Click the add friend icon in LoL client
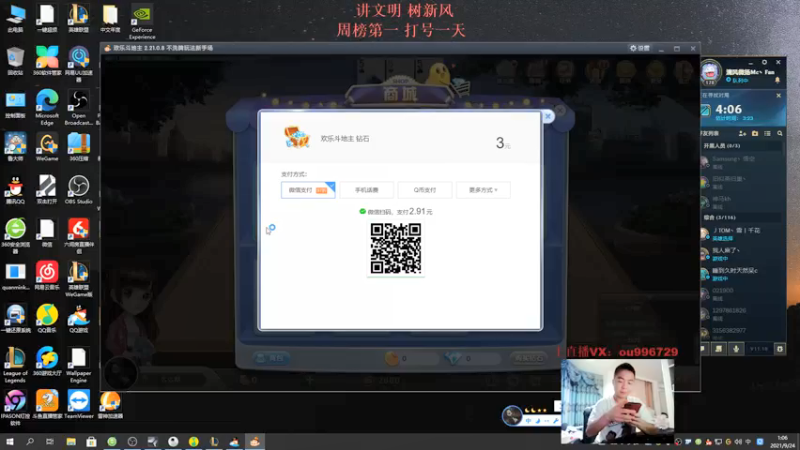 (742, 133)
